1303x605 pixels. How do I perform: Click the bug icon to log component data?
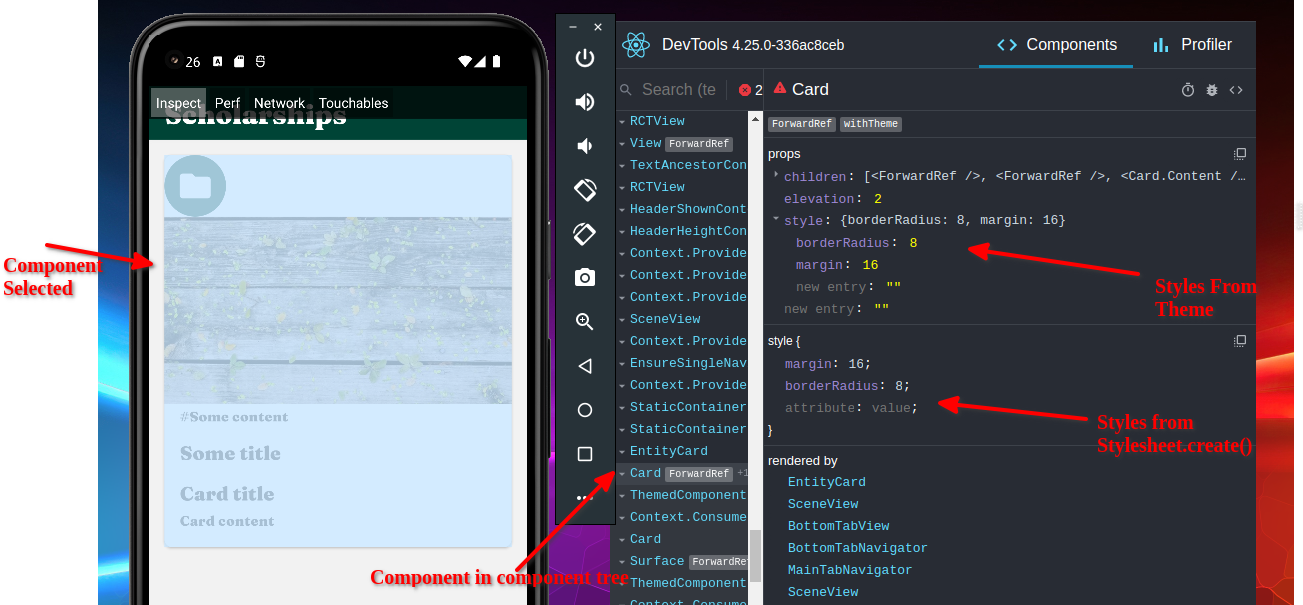click(1212, 90)
